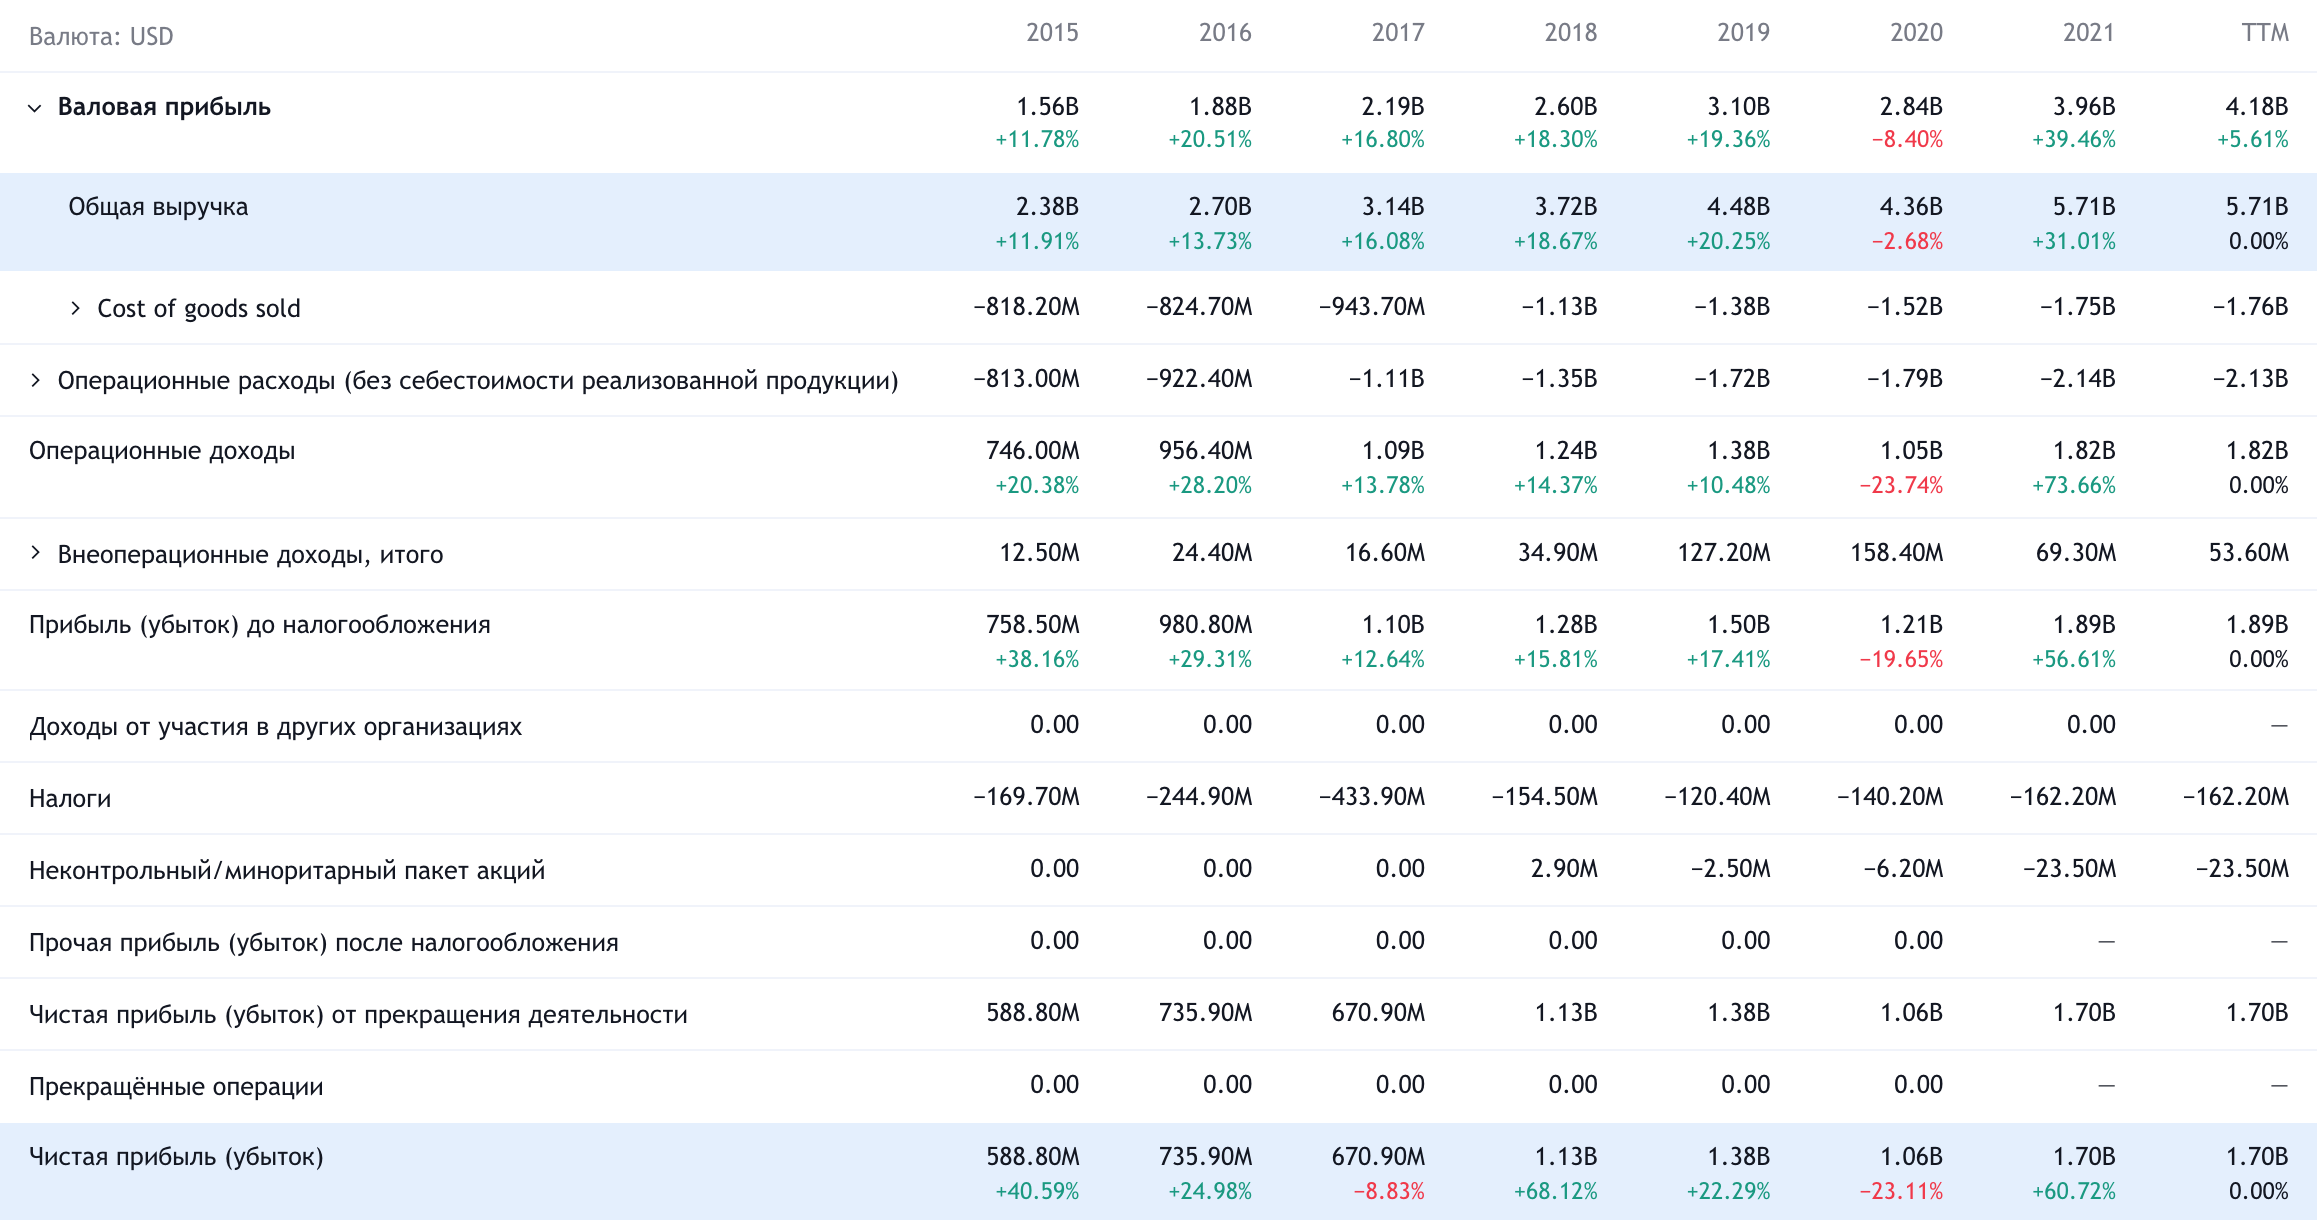Viewport: 2317px width, 1220px height.
Task: Click net income change -8.83%
Action: (1389, 1191)
